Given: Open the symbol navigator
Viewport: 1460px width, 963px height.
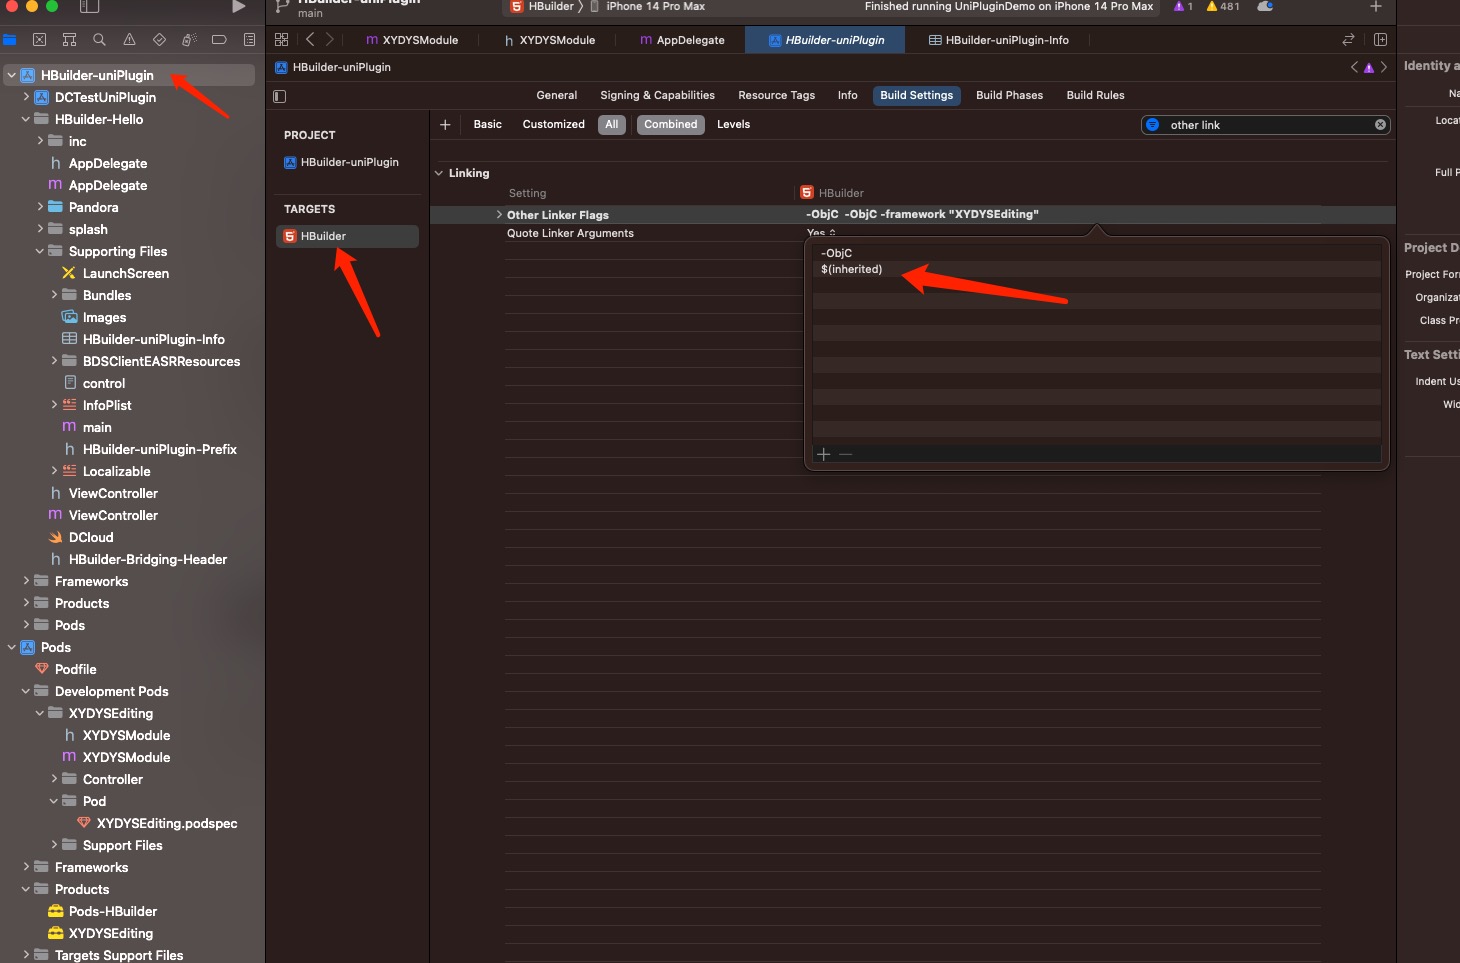Looking at the screenshot, I should click(69, 40).
